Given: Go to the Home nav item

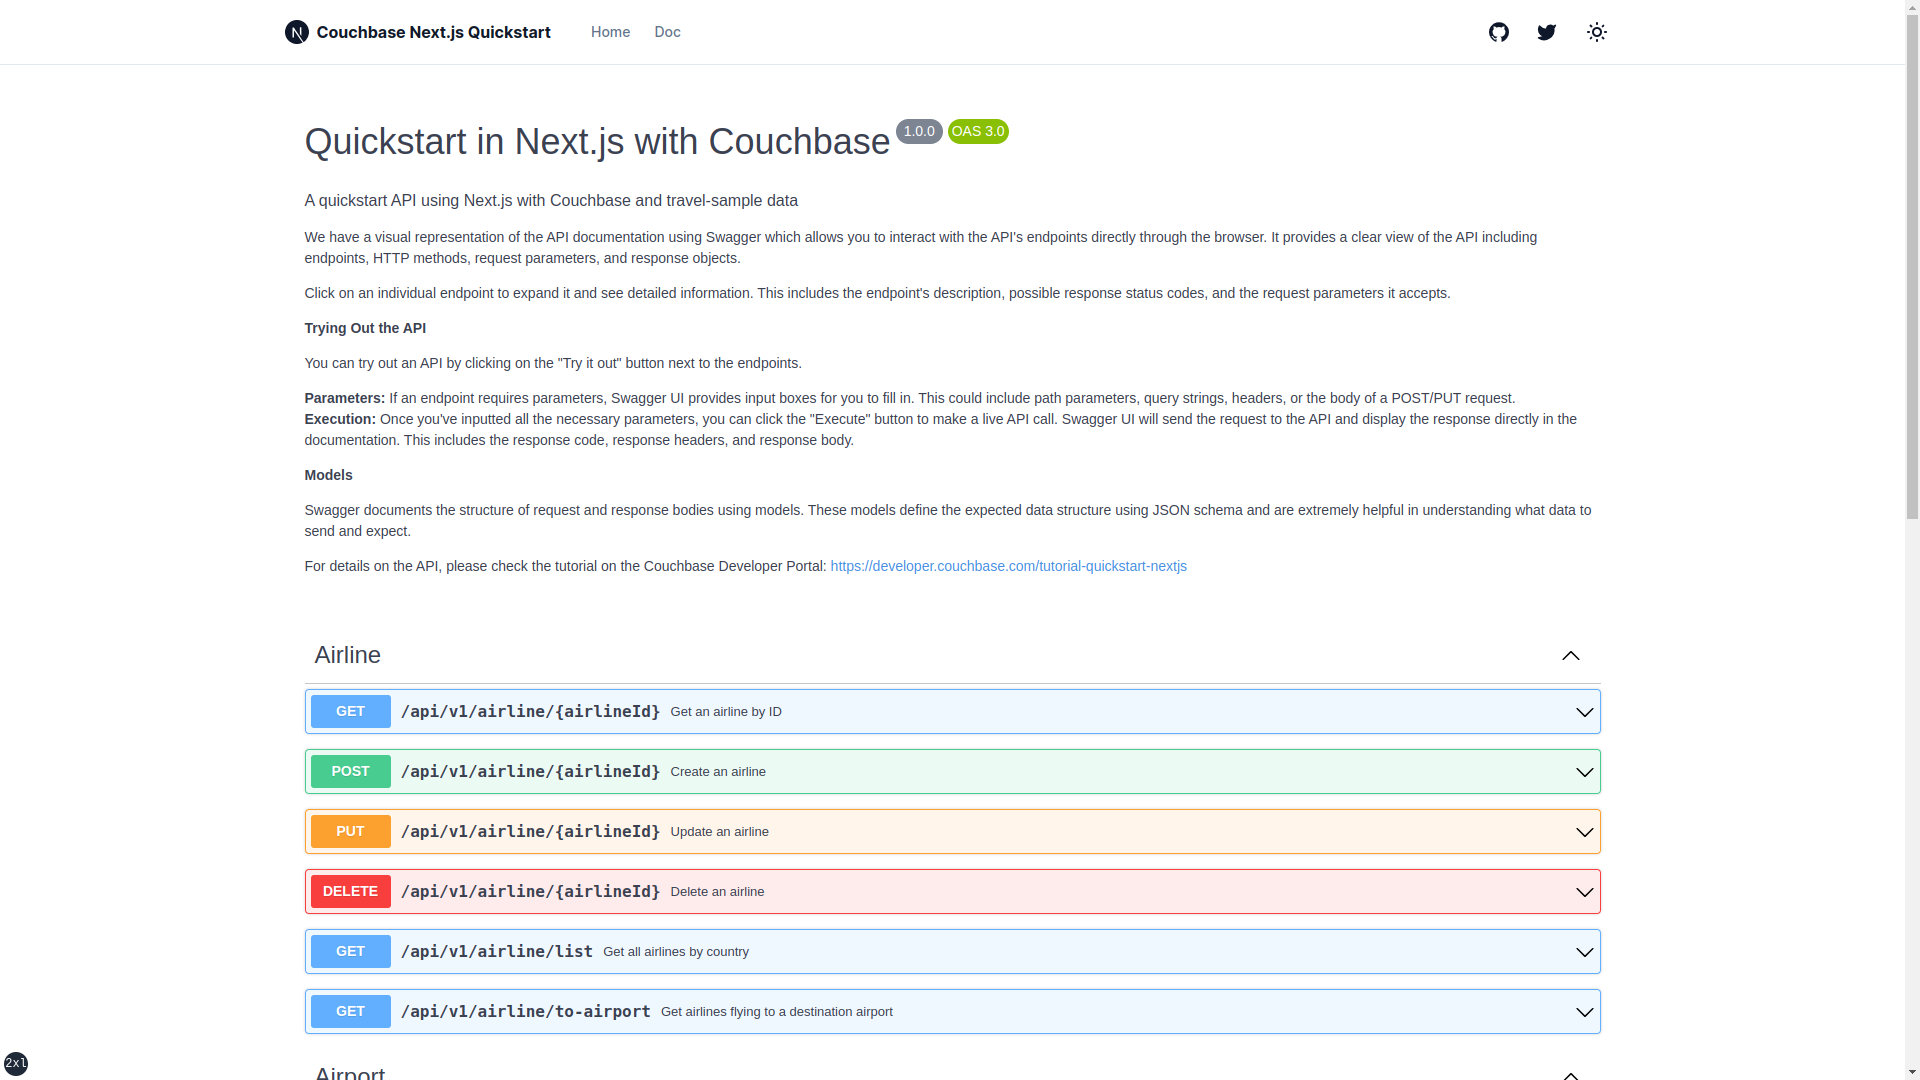Looking at the screenshot, I should point(610,32).
